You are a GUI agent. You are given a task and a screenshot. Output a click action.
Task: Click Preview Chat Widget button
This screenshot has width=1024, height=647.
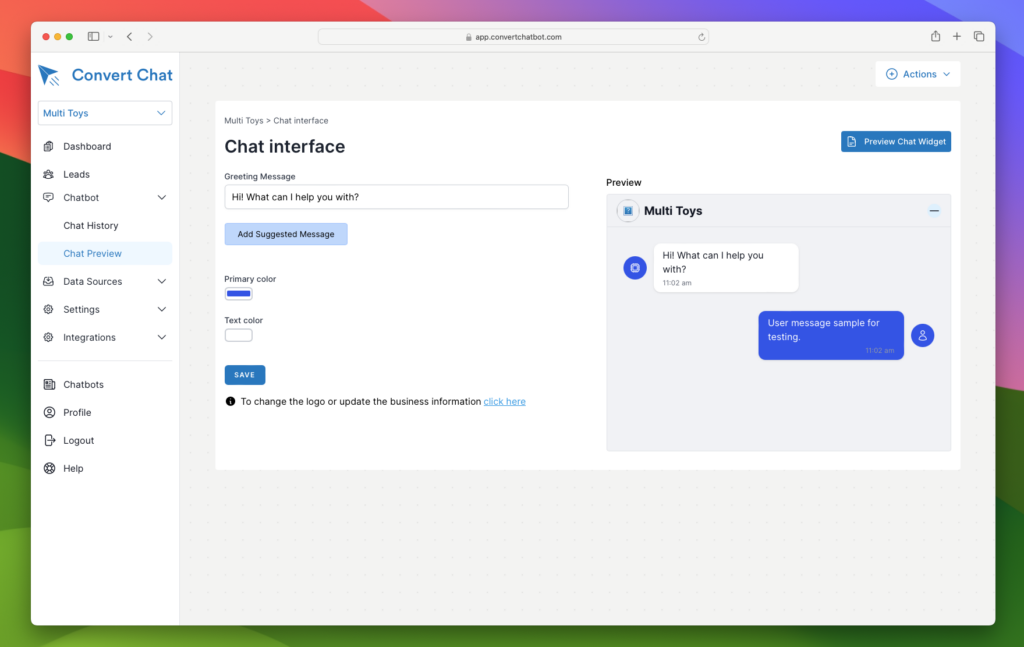pos(895,142)
